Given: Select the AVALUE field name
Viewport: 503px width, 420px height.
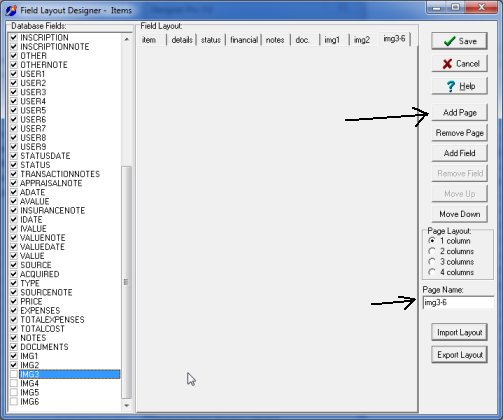Looking at the screenshot, I should 35,201.
